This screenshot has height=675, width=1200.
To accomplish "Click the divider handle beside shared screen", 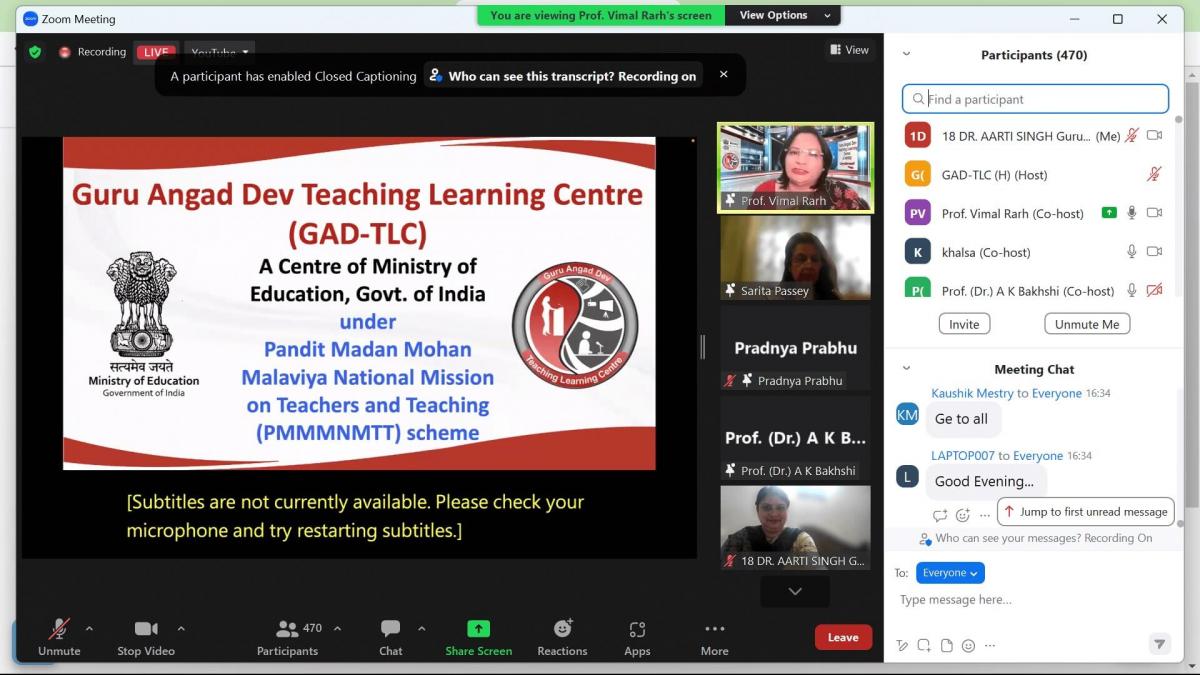I will pyautogui.click(x=702, y=347).
